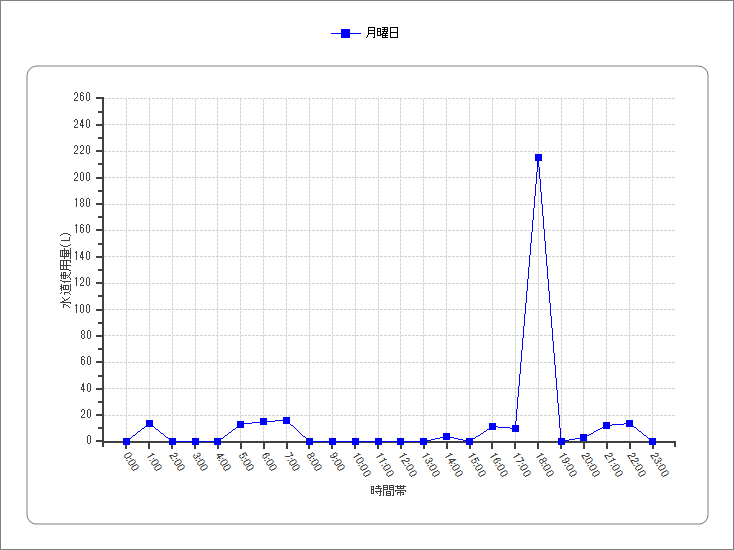Click the blue legend marker square
The width and height of the screenshot is (734, 550).
pyautogui.click(x=345, y=33)
